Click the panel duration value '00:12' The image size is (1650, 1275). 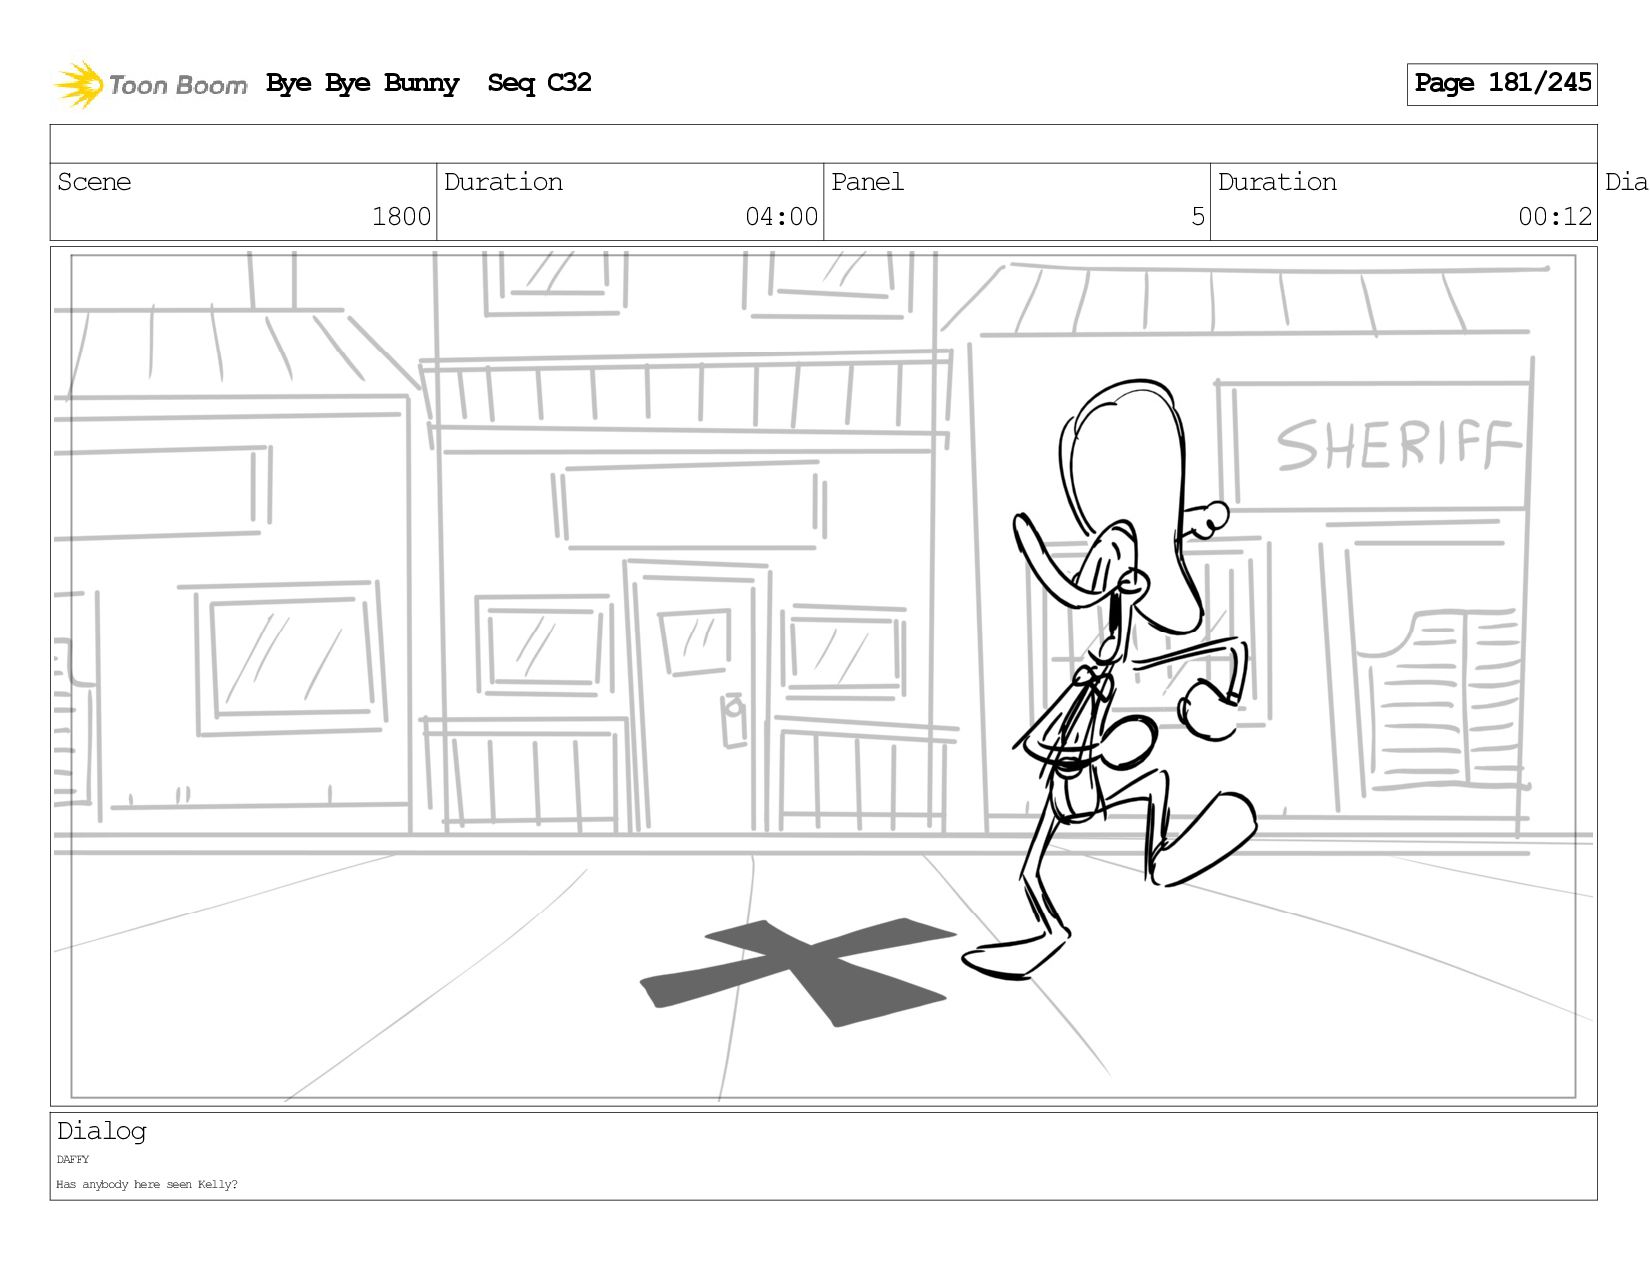[x=1554, y=217]
